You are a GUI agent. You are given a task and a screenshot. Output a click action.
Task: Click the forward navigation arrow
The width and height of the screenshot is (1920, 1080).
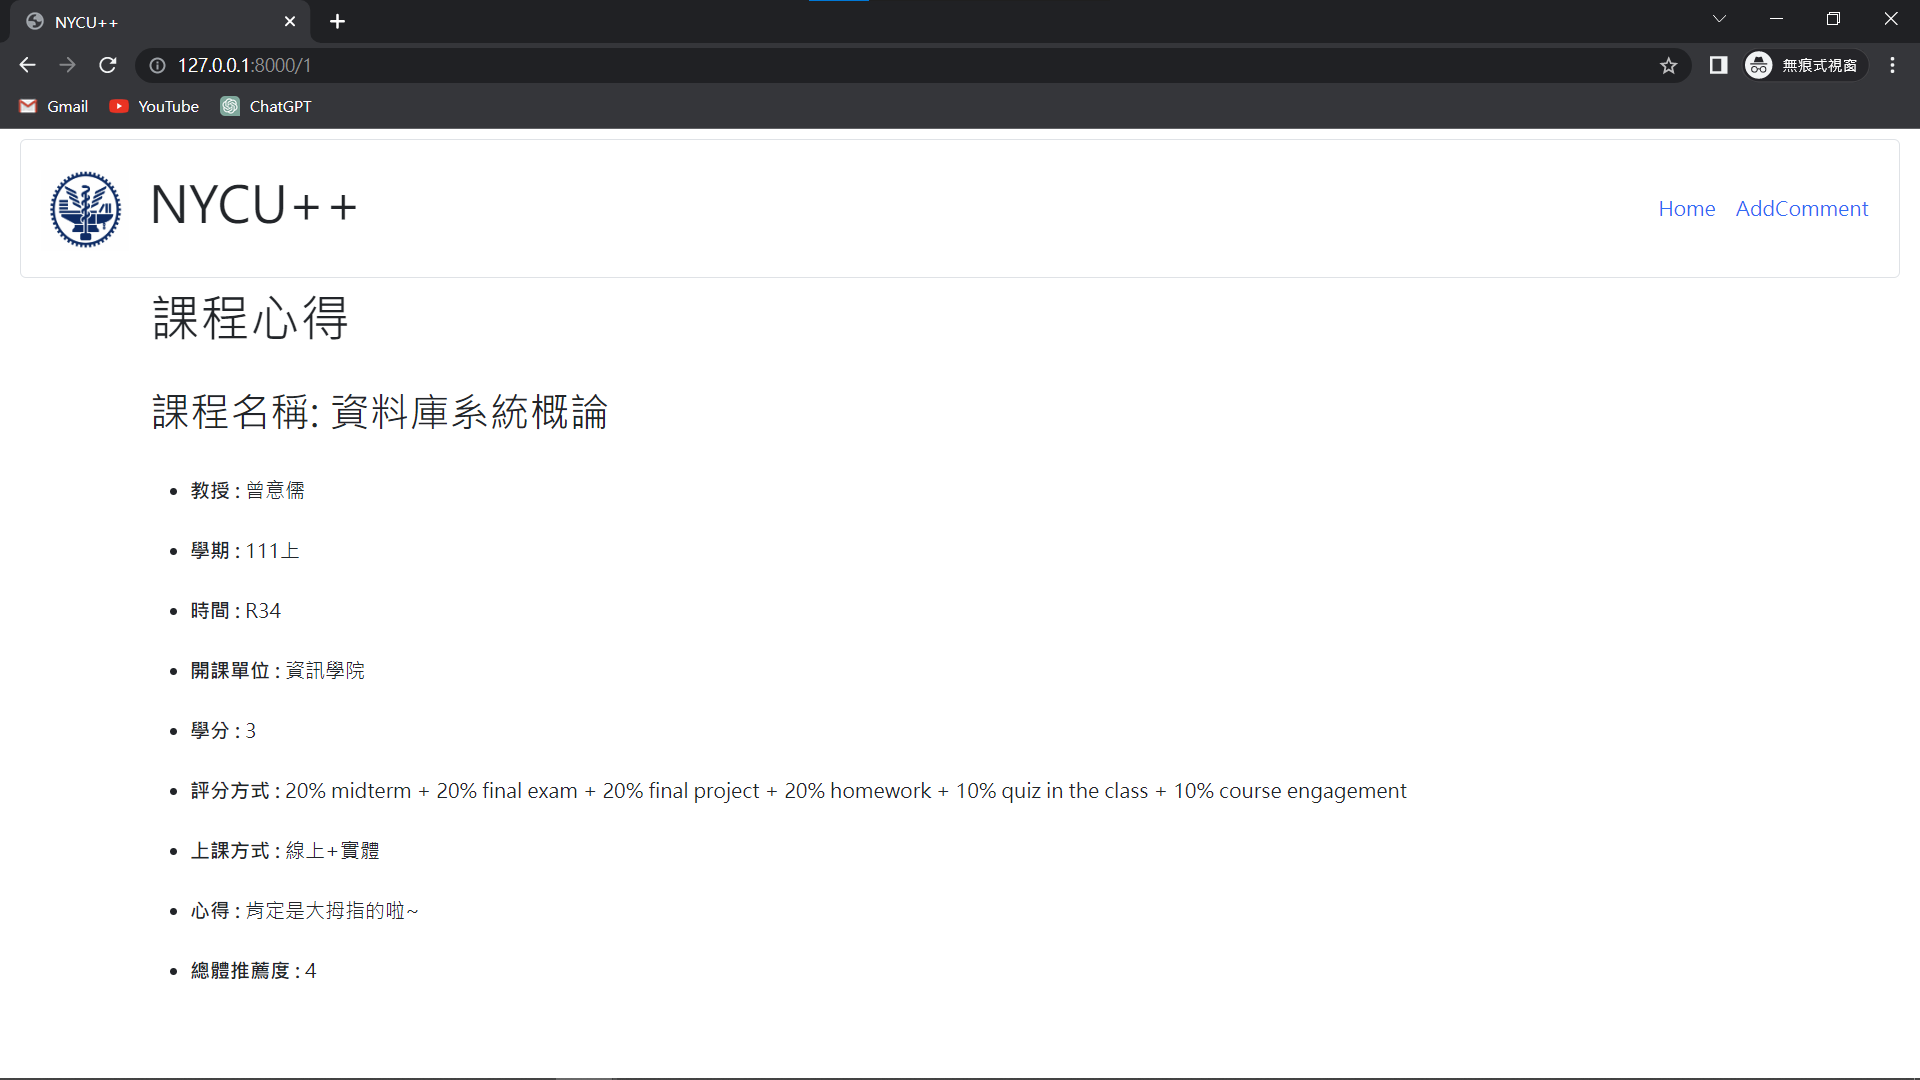click(x=67, y=65)
